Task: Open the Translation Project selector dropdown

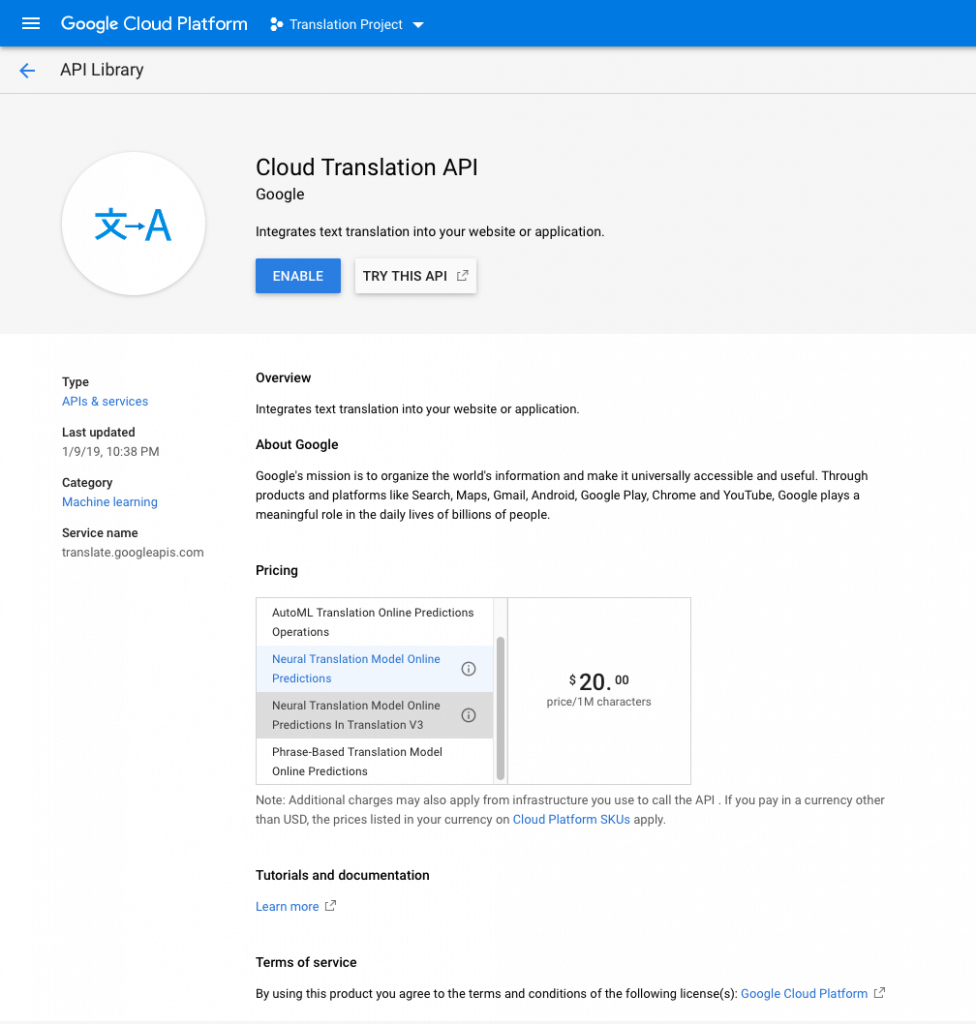Action: pos(419,24)
